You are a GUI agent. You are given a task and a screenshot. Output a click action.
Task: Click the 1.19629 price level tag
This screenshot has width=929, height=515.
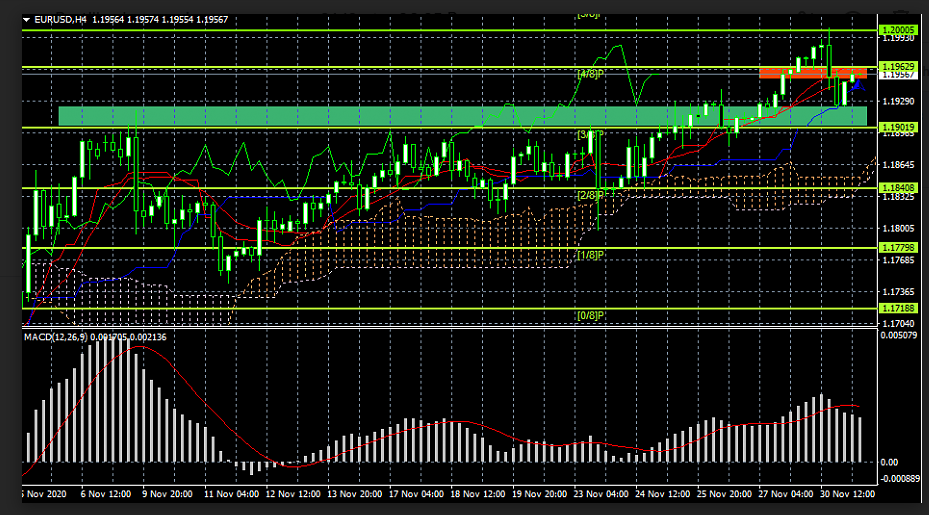point(899,67)
